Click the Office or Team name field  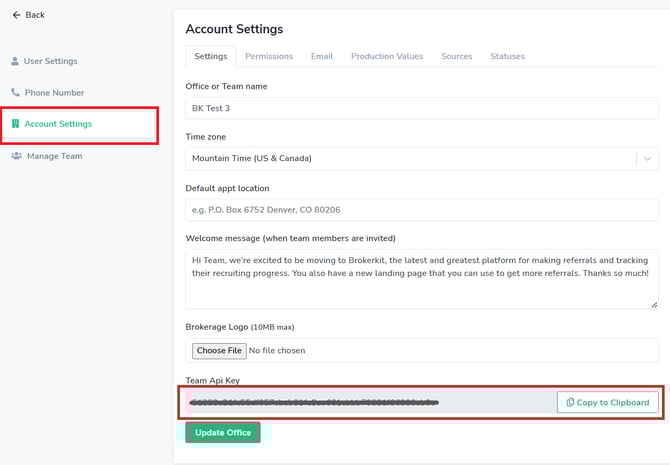421,108
